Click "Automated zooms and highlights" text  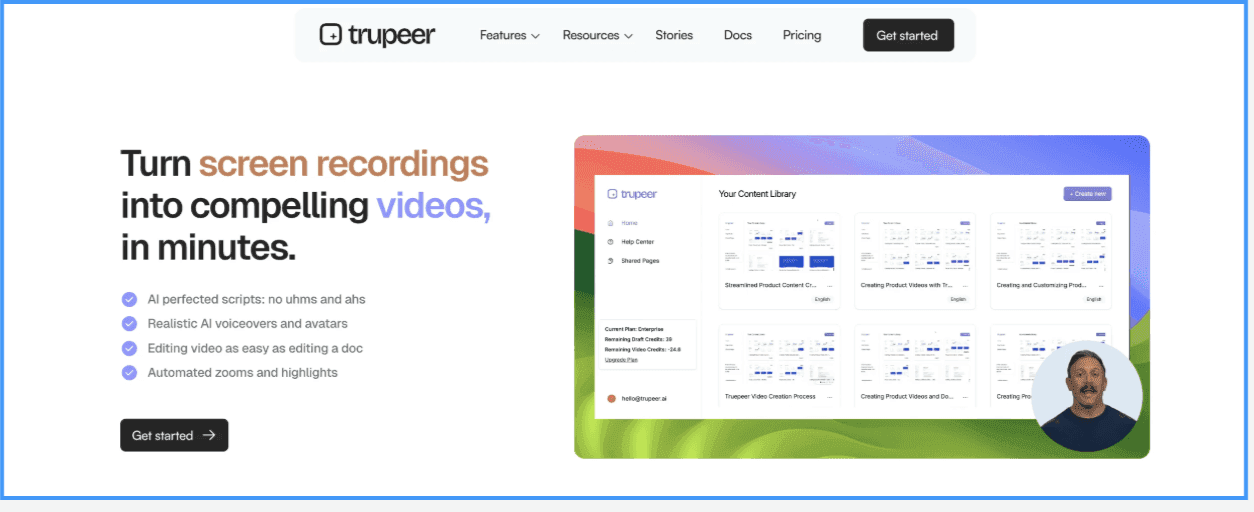point(243,372)
